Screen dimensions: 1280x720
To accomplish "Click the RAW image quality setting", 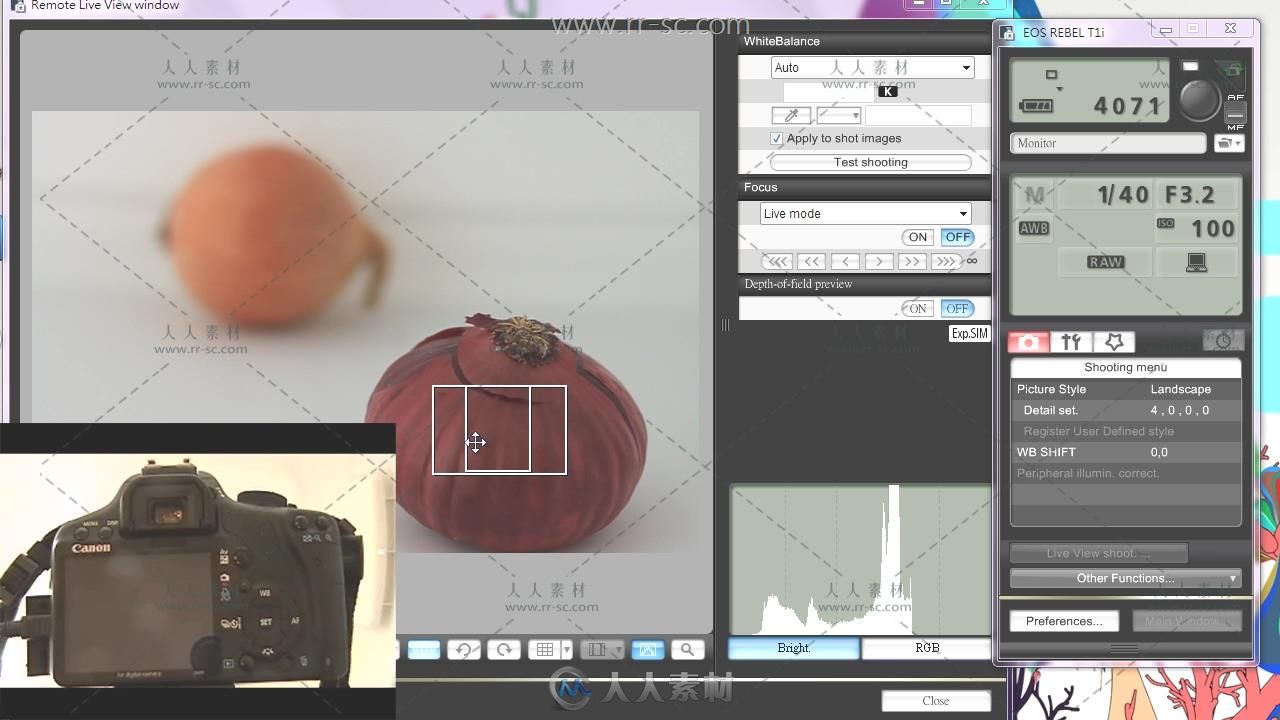I will [1105, 262].
